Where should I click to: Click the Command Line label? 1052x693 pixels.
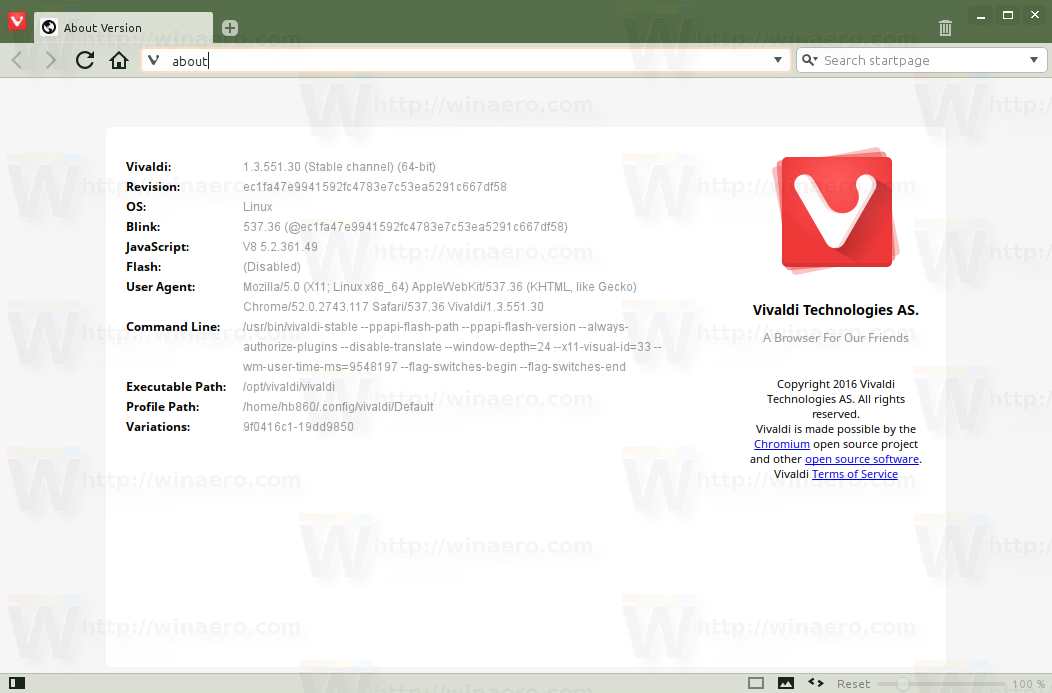pos(173,327)
